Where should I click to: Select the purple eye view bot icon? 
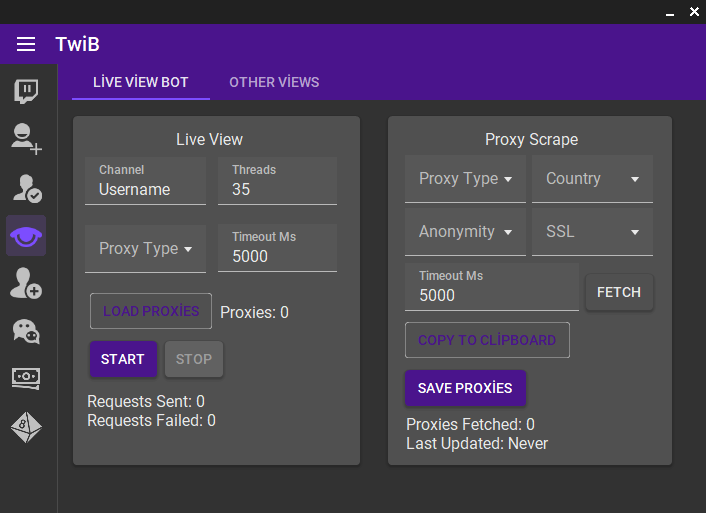(x=26, y=236)
